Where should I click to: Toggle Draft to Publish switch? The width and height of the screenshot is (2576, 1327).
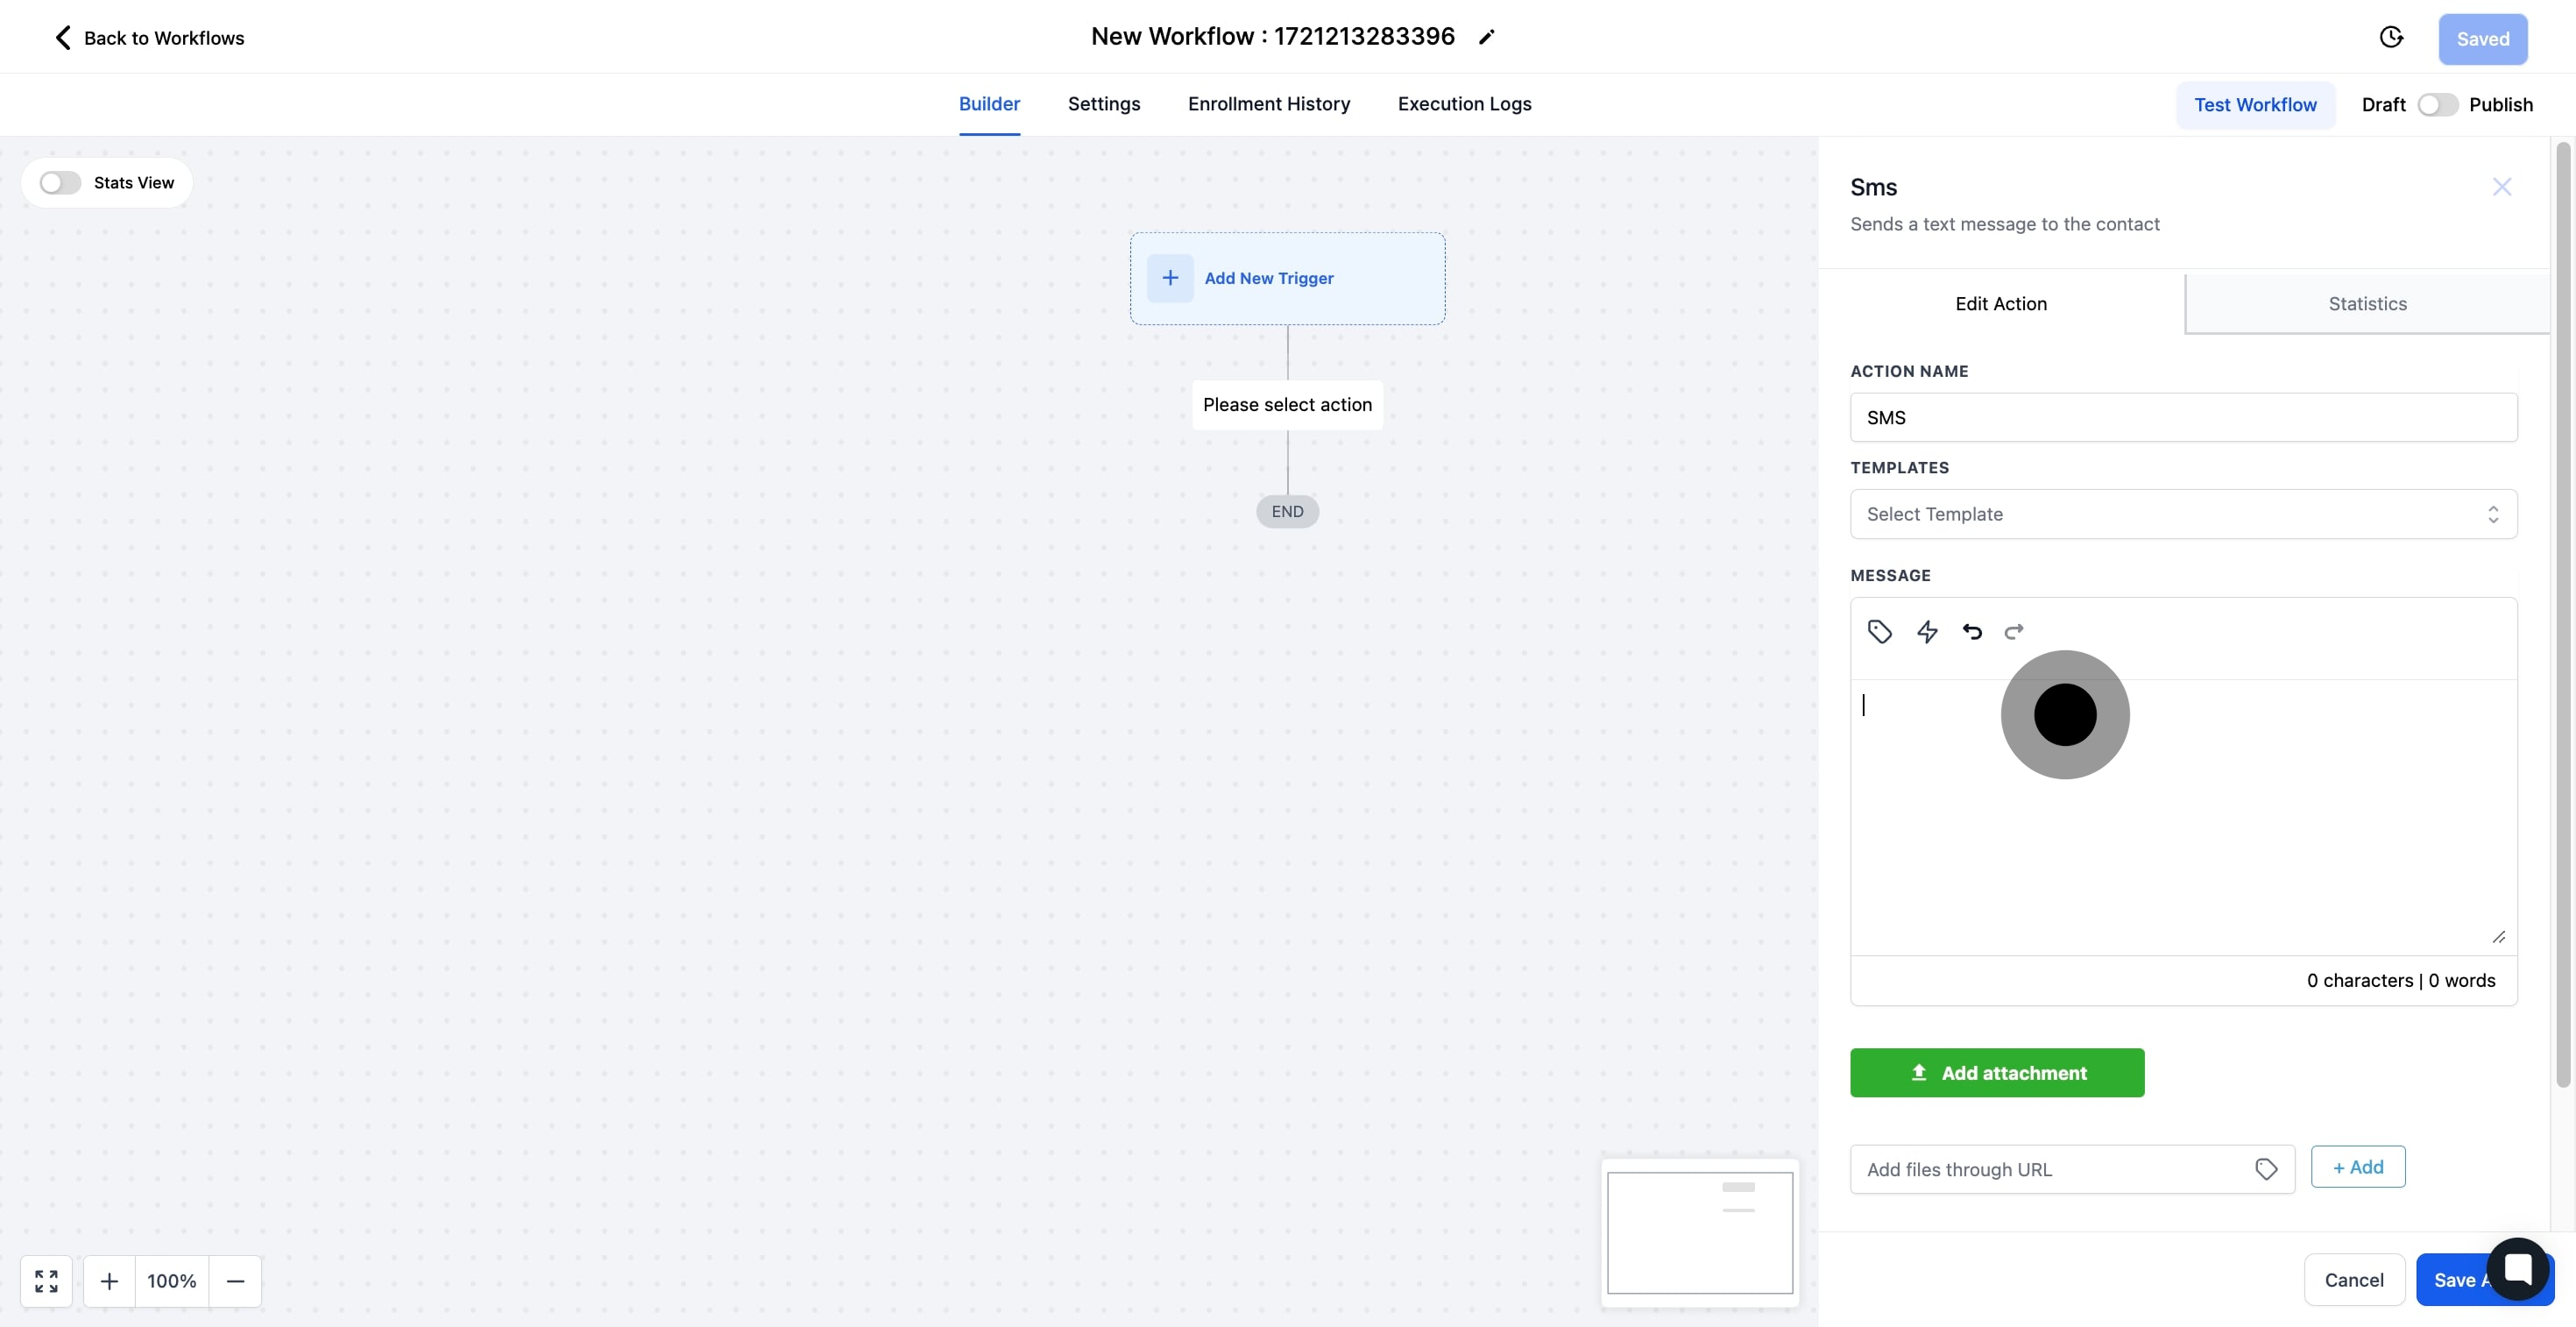pyautogui.click(x=2437, y=105)
